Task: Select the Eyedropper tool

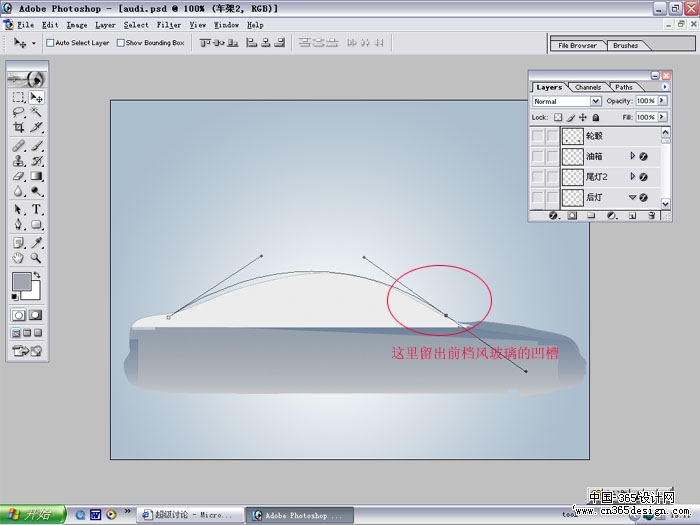Action: pyautogui.click(x=36, y=243)
